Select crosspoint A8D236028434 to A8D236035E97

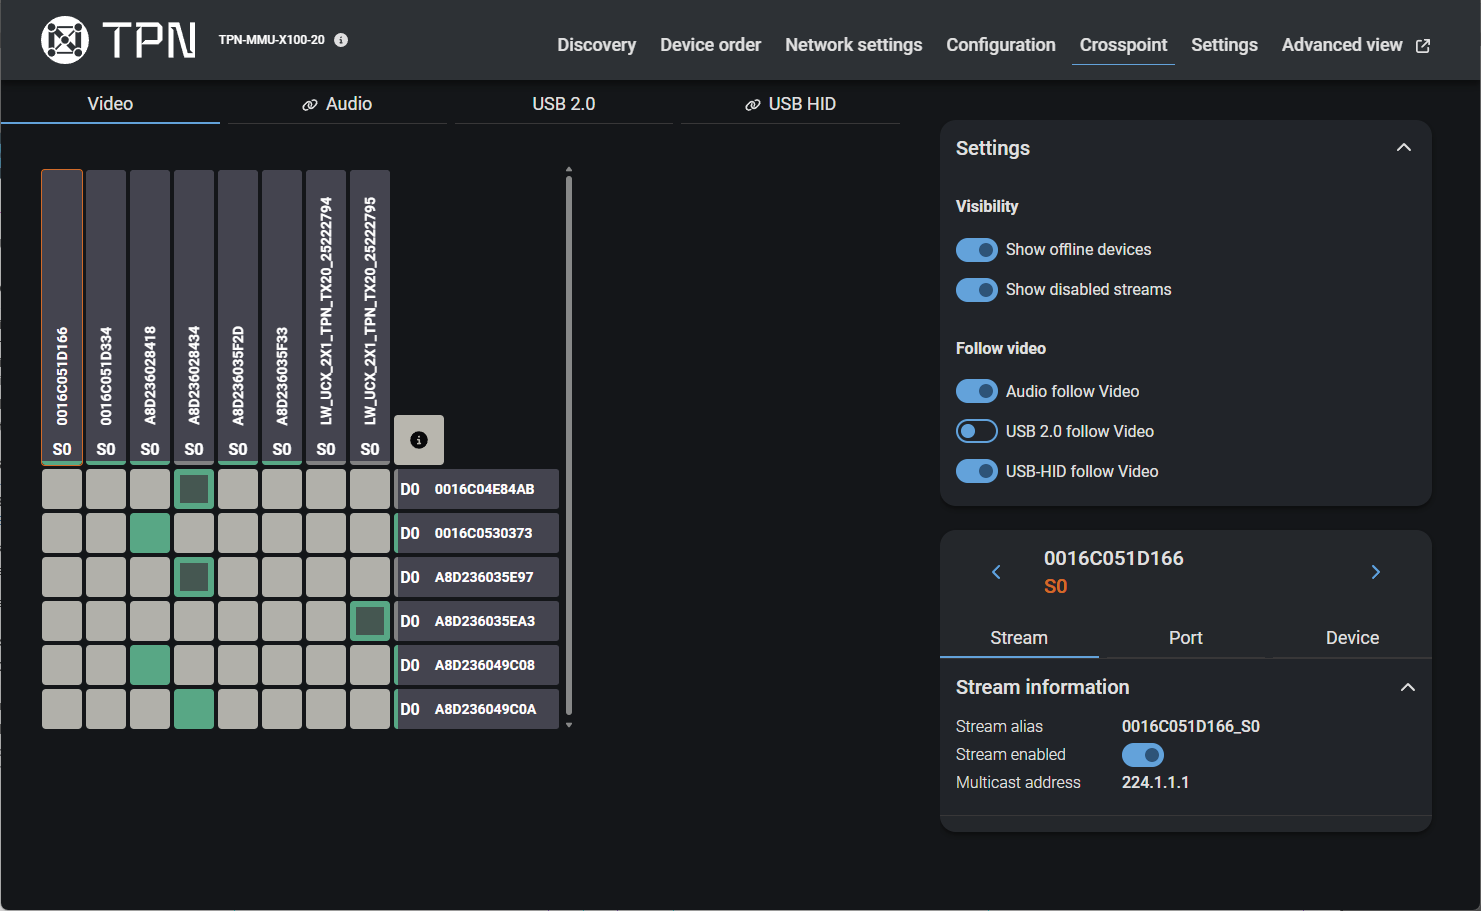pyautogui.click(x=194, y=577)
